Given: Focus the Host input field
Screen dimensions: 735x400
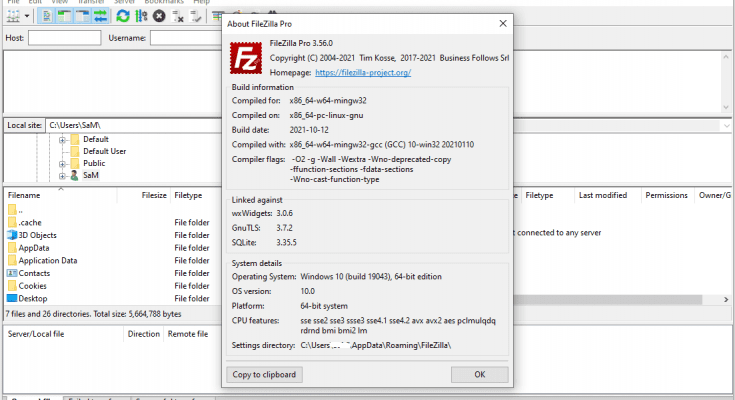Looking at the screenshot, I should (65, 38).
